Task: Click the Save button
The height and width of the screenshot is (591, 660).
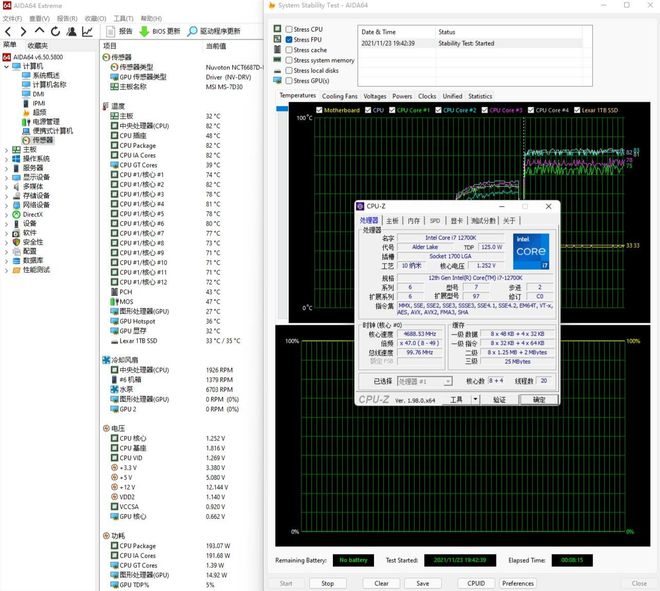Action: coord(423,583)
